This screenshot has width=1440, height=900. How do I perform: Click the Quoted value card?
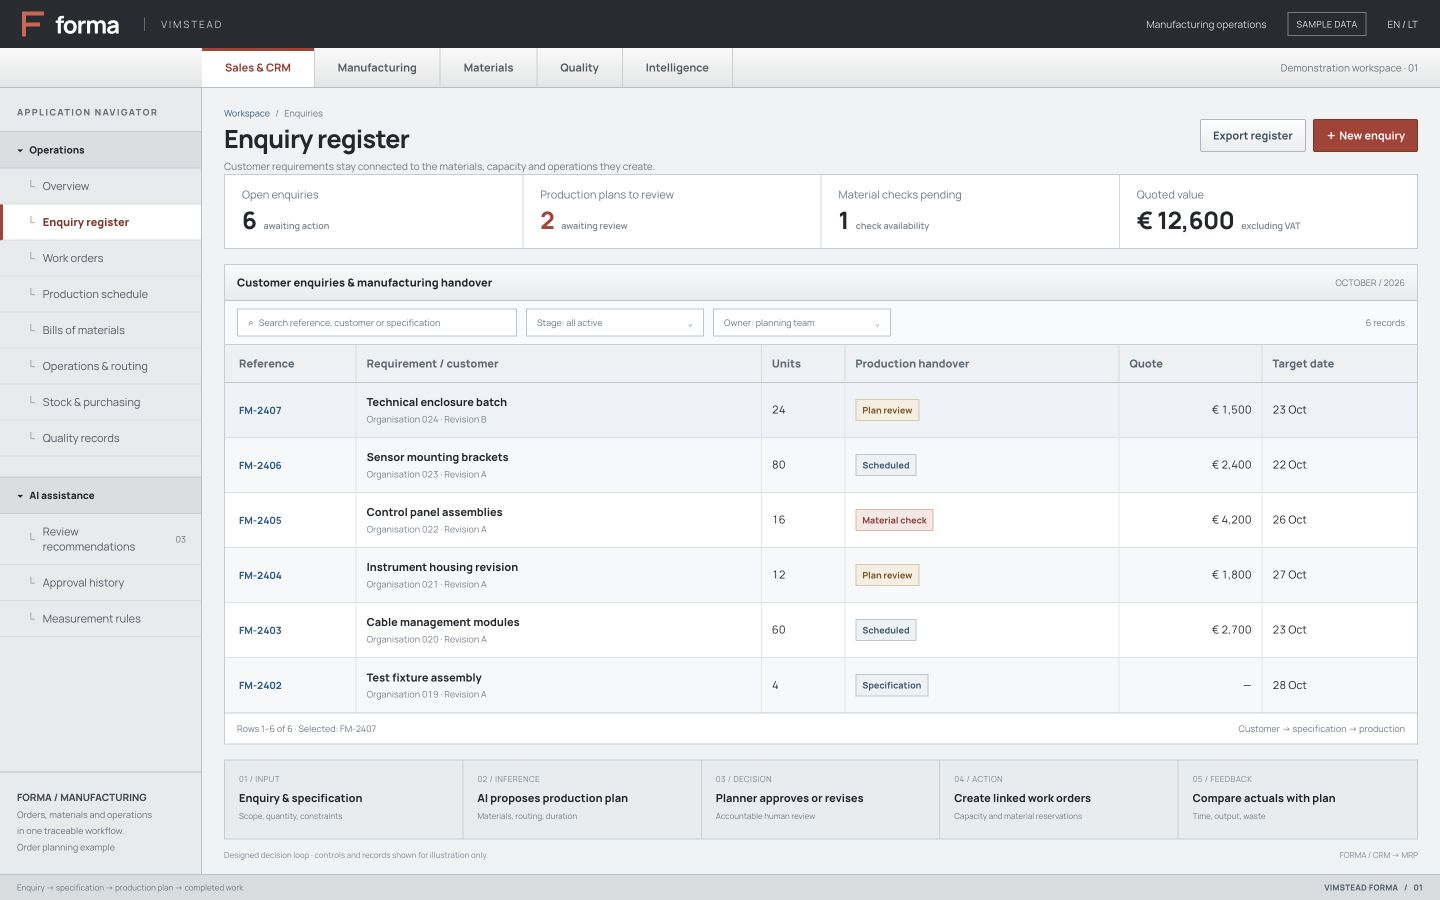pos(1268,212)
